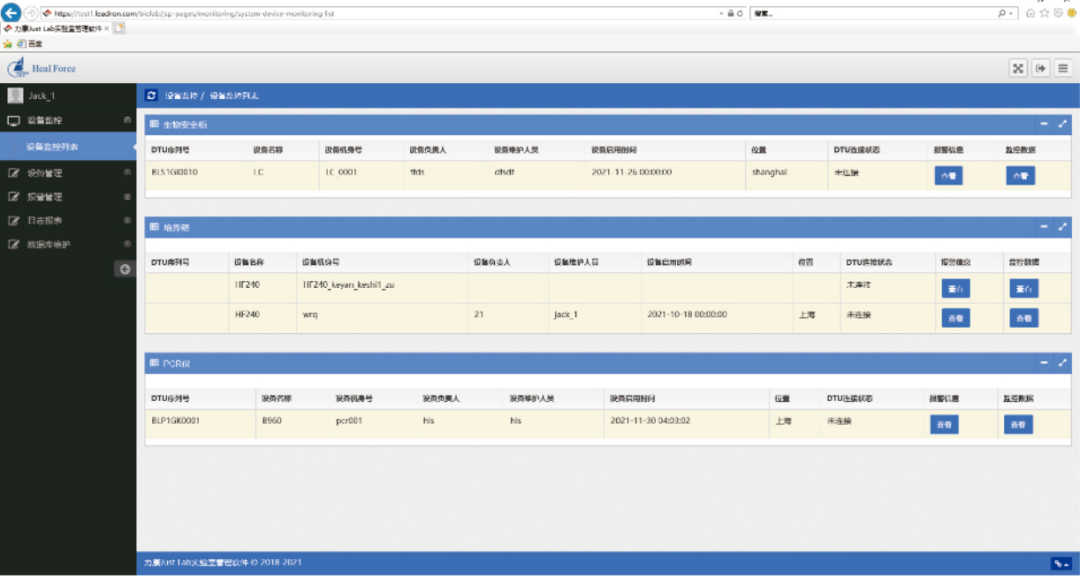Open the 数据库维护 sidebar menu
Image resolution: width=1080 pixels, height=576 pixels.
click(x=68, y=245)
